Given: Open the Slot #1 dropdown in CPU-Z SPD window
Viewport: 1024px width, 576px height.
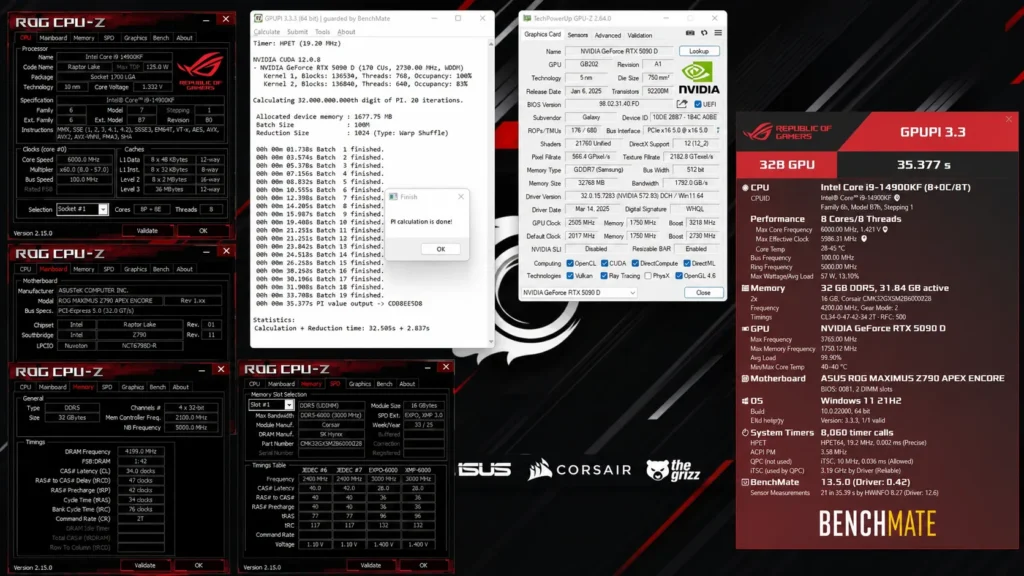Looking at the screenshot, I should pyautogui.click(x=271, y=405).
